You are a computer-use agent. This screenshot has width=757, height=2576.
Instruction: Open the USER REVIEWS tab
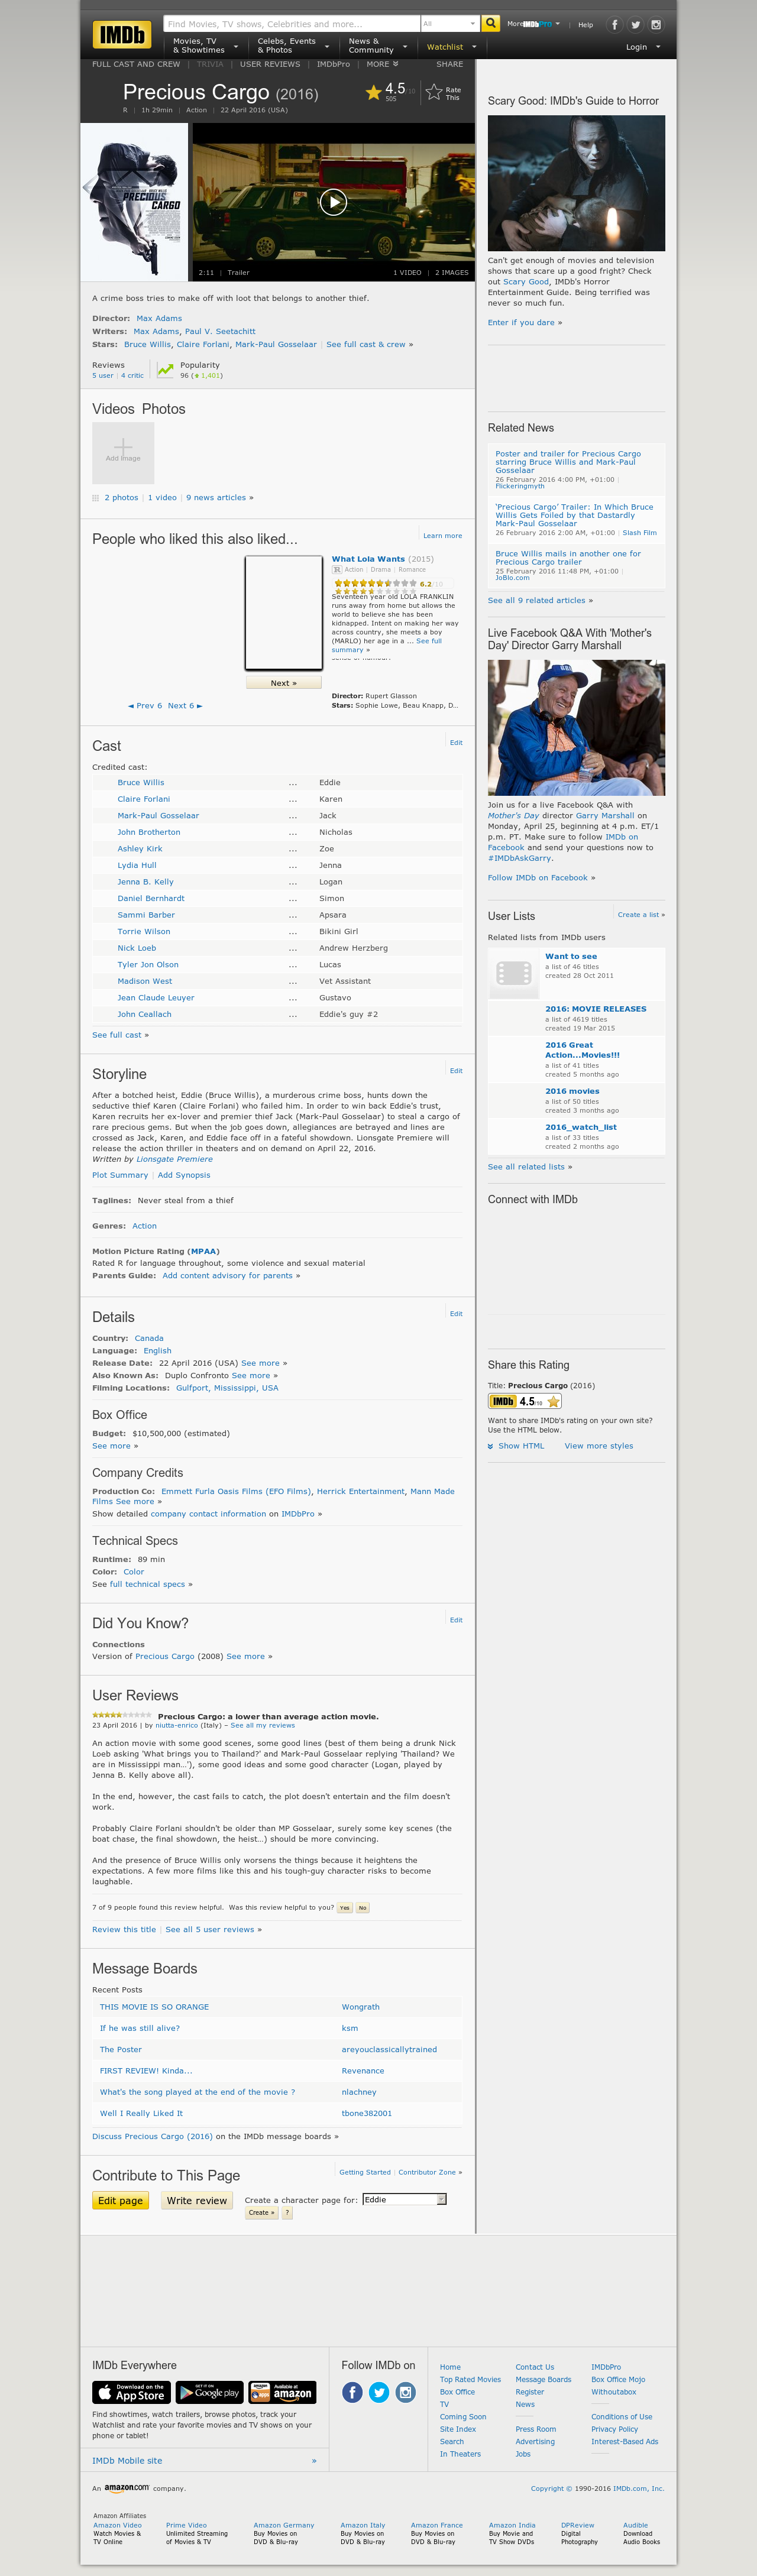click(270, 64)
